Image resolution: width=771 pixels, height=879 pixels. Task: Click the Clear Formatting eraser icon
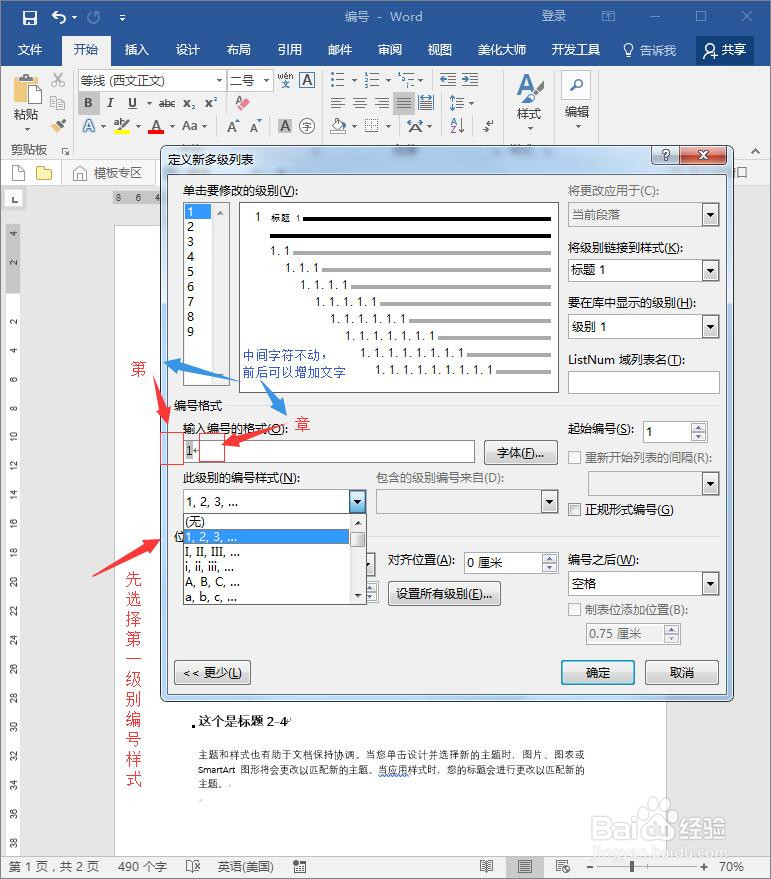click(x=242, y=103)
